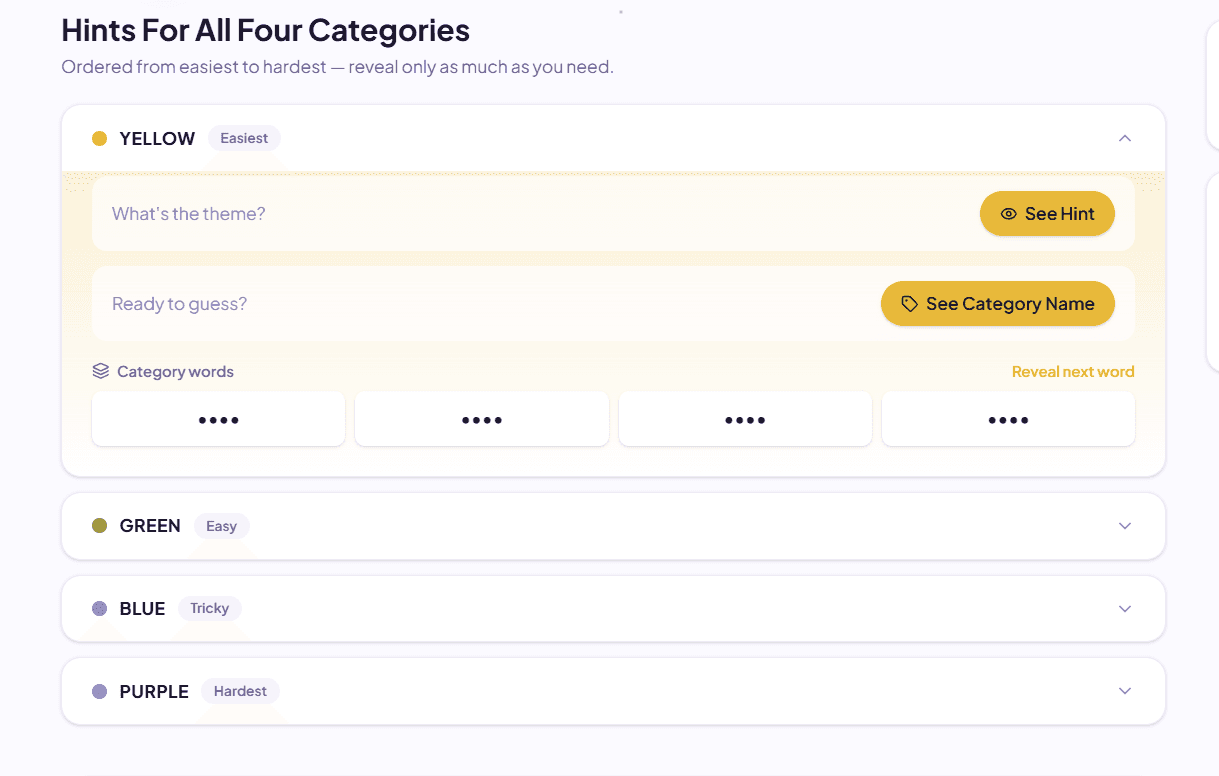The height and width of the screenshot is (776, 1219).
Task: Click the stacked layers icon beside Category words
Action: coord(100,371)
